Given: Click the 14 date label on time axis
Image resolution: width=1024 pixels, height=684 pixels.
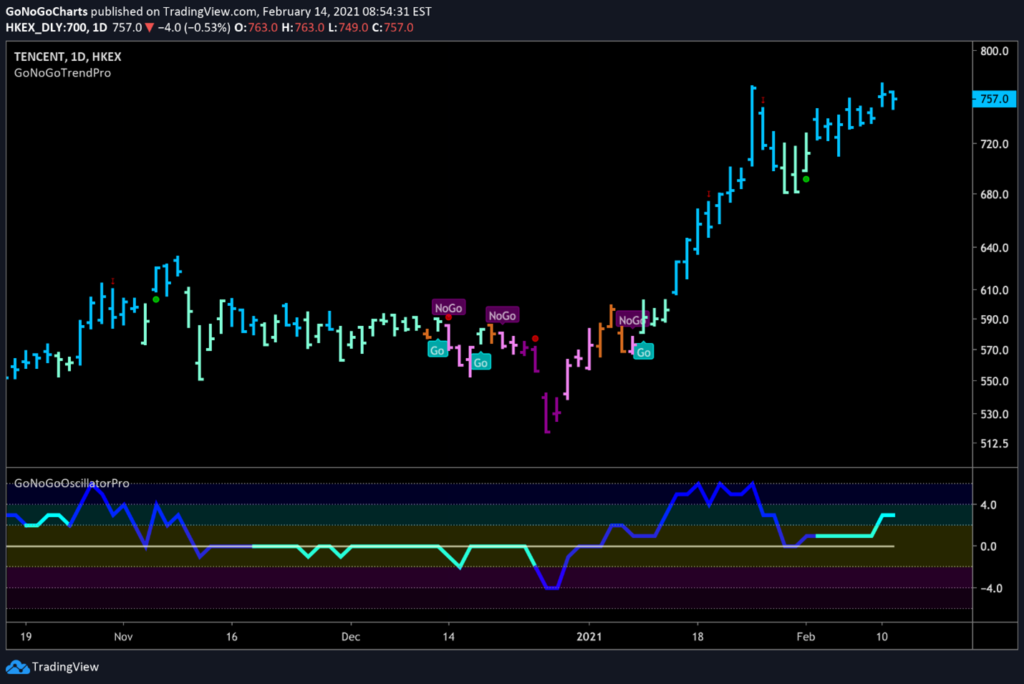Looking at the screenshot, I should tap(449, 636).
